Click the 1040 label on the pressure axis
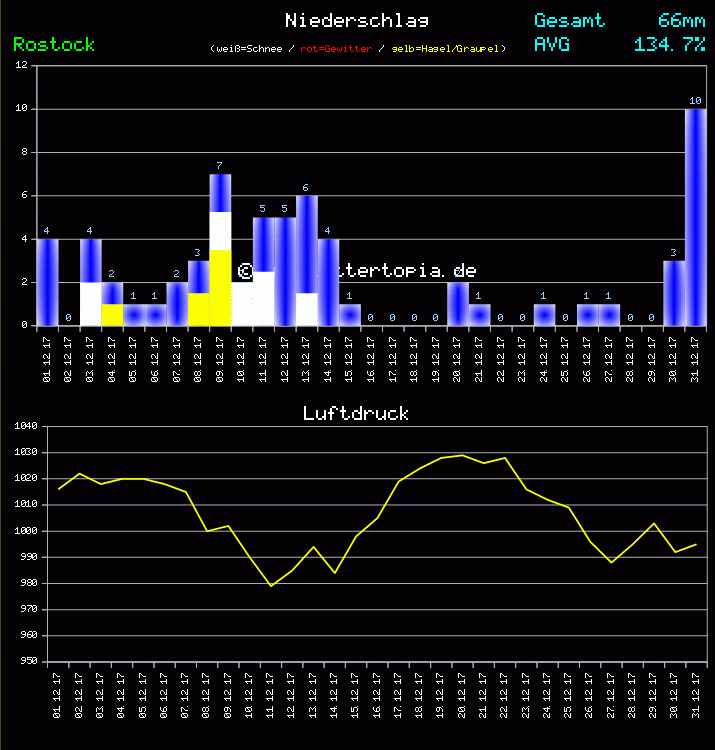This screenshot has height=750, width=715. (26, 427)
